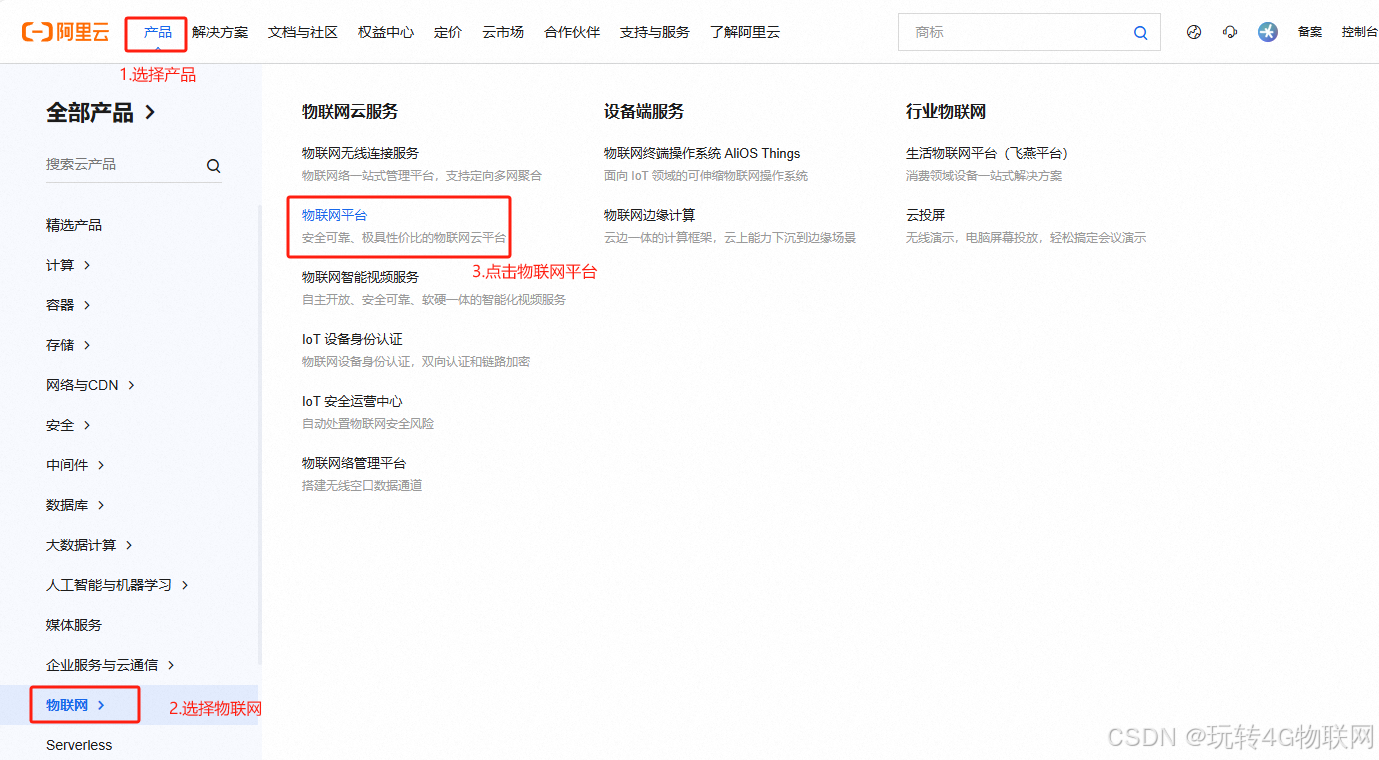The height and width of the screenshot is (760, 1379).
Task: Expand the 企业服务与云通信 category
Action: click(110, 665)
